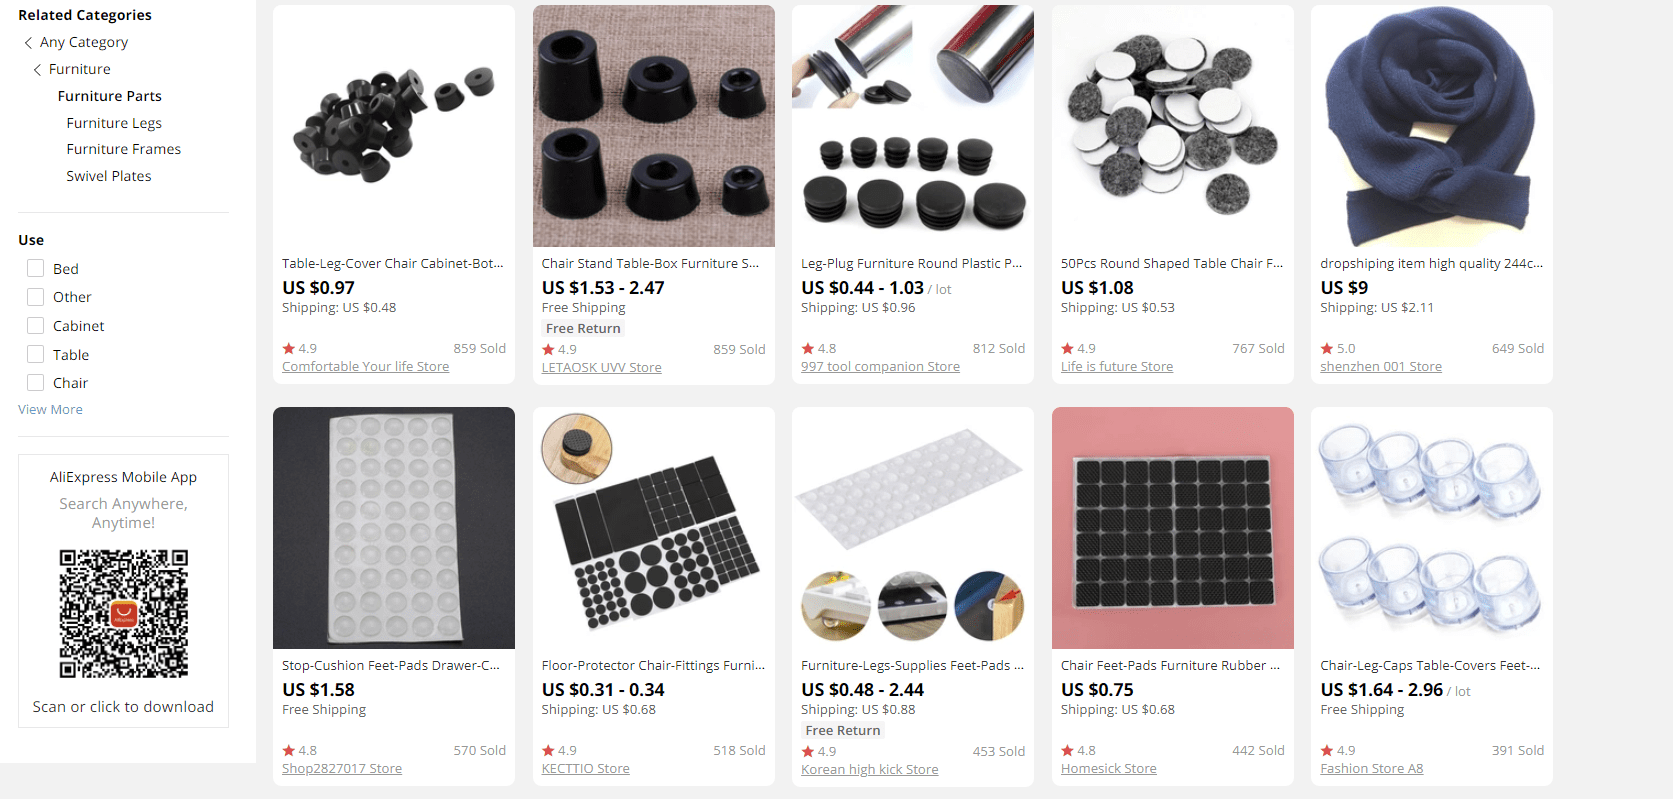Open the Homesick Store link
The width and height of the screenshot is (1673, 799).
click(1108, 769)
